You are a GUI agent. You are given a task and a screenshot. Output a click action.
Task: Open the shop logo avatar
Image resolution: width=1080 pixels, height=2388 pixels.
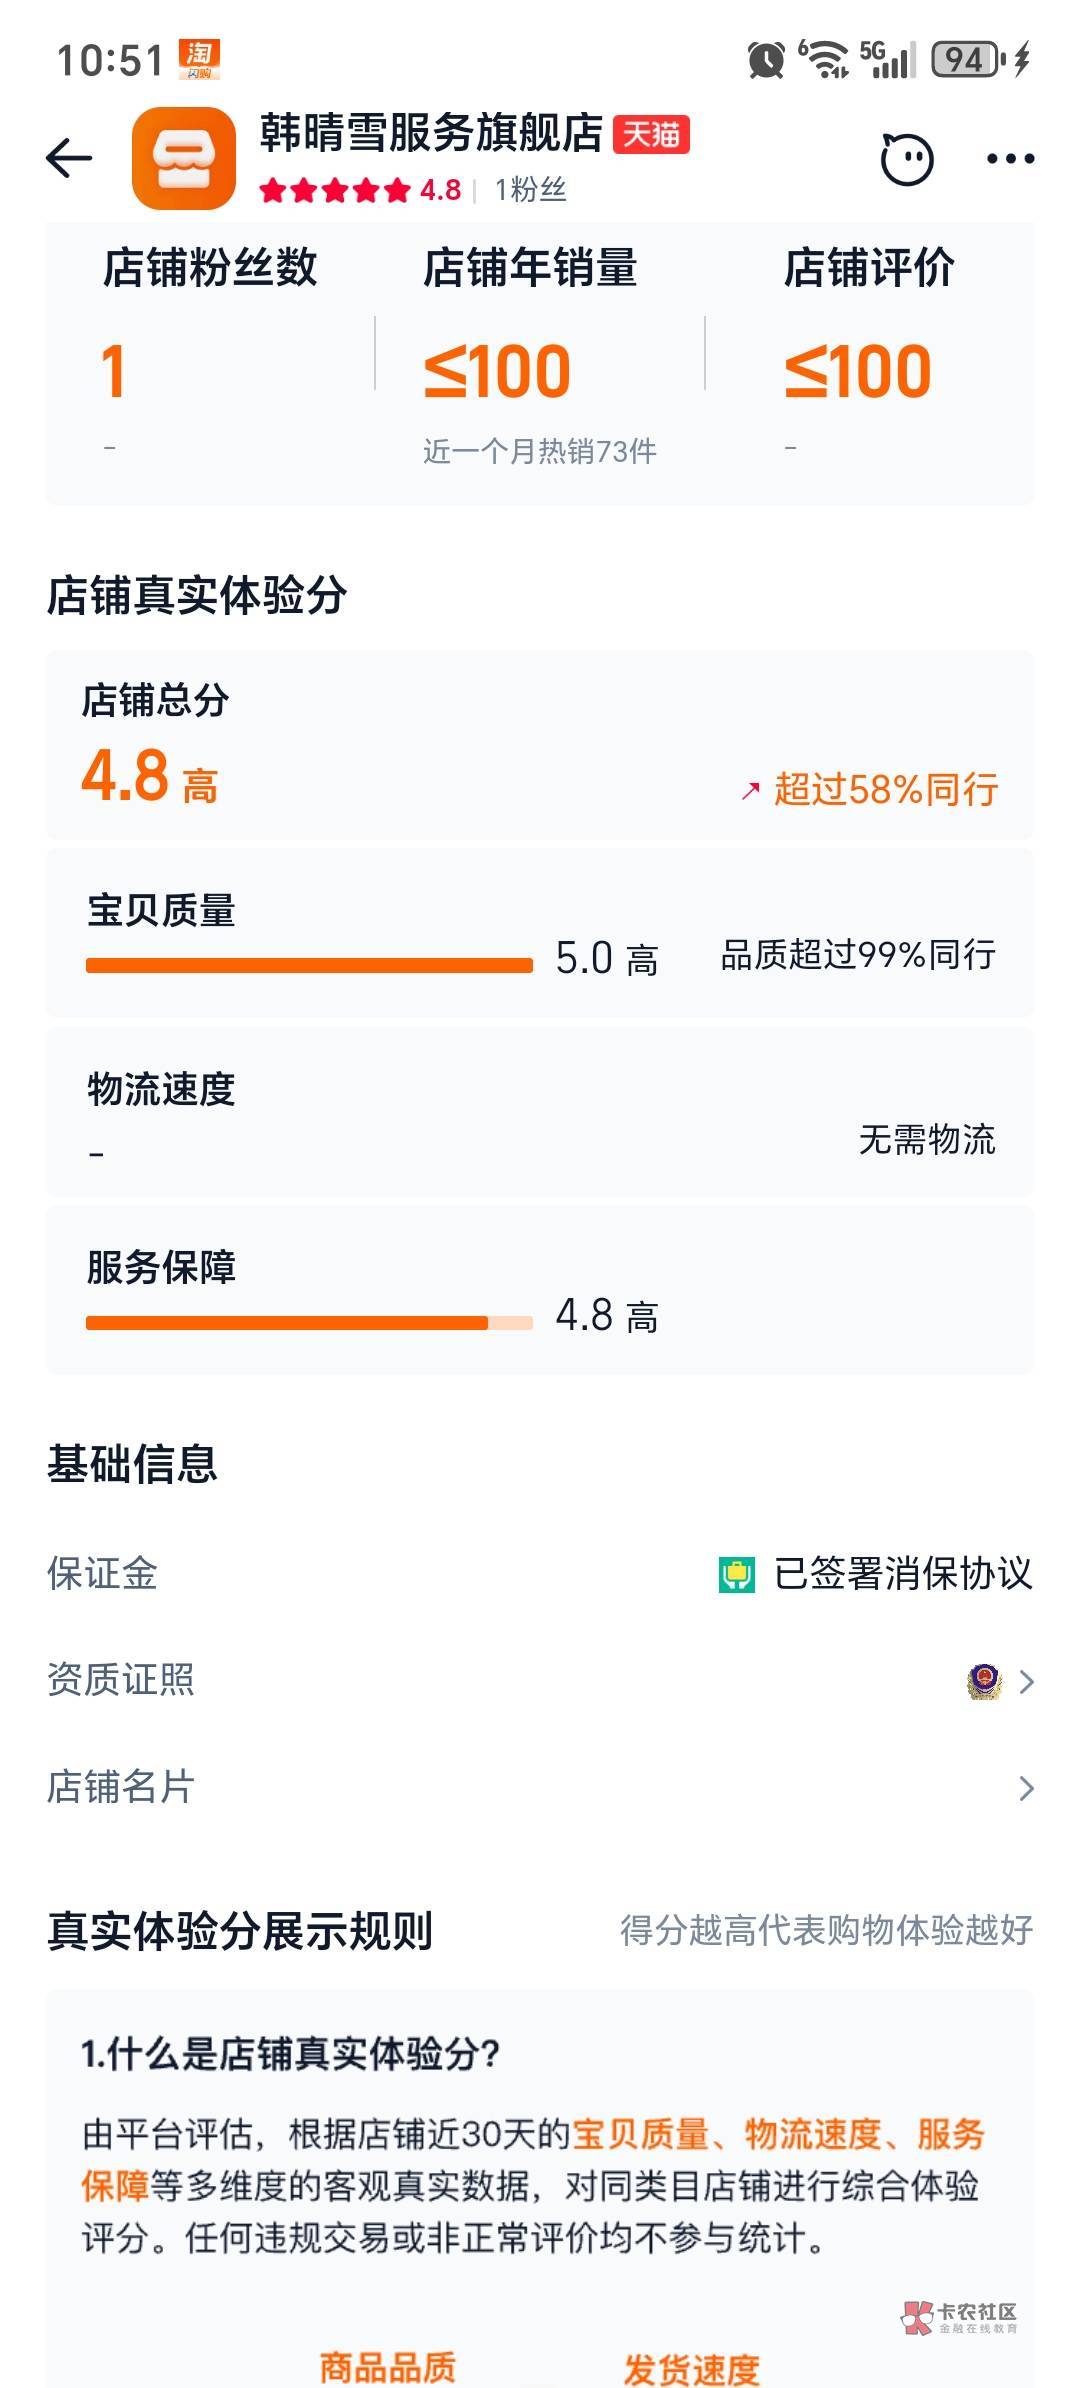click(184, 158)
